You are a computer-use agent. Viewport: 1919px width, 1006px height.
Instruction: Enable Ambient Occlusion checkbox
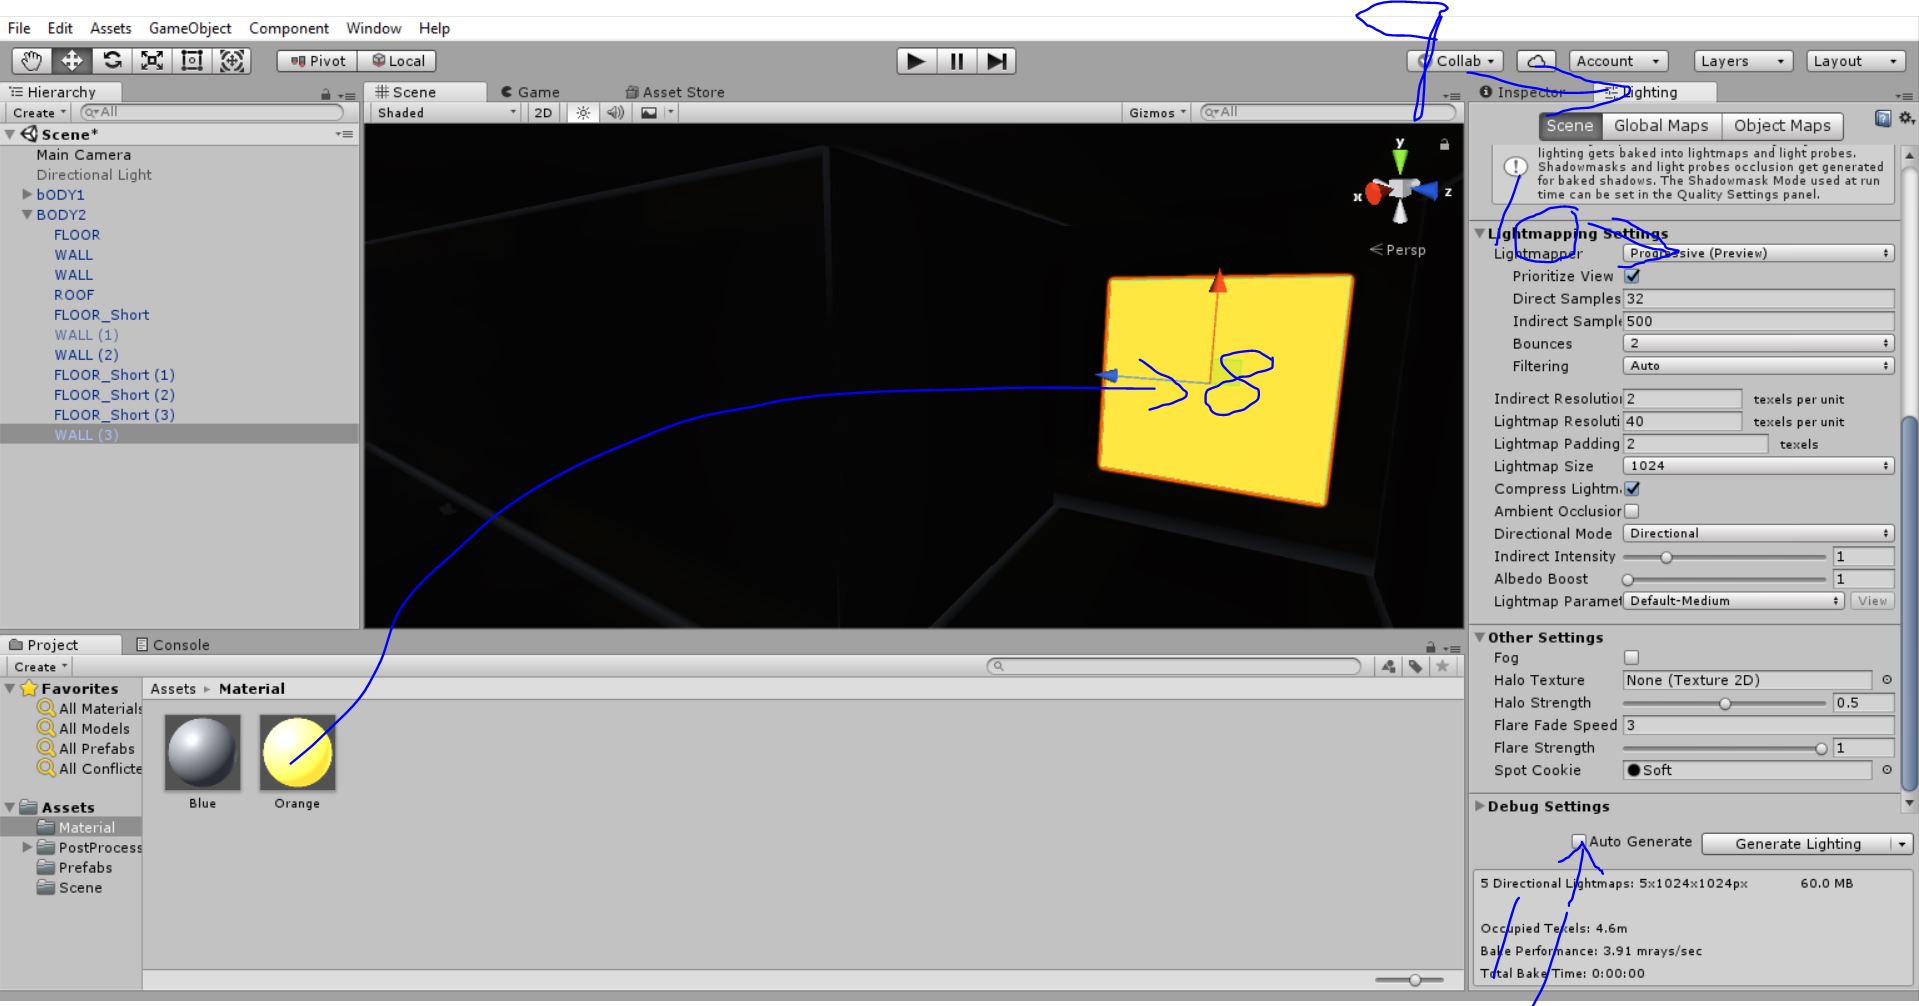1632,511
